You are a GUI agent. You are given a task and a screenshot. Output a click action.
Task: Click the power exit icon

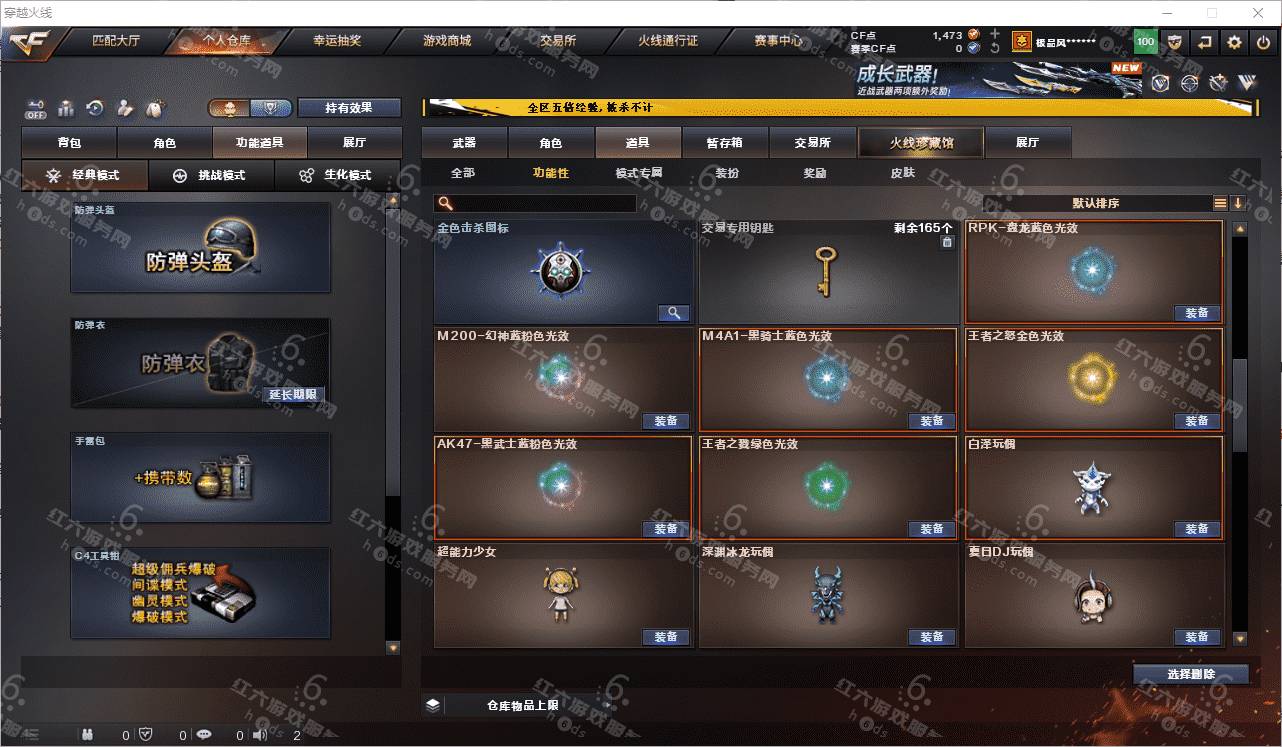(1263, 42)
